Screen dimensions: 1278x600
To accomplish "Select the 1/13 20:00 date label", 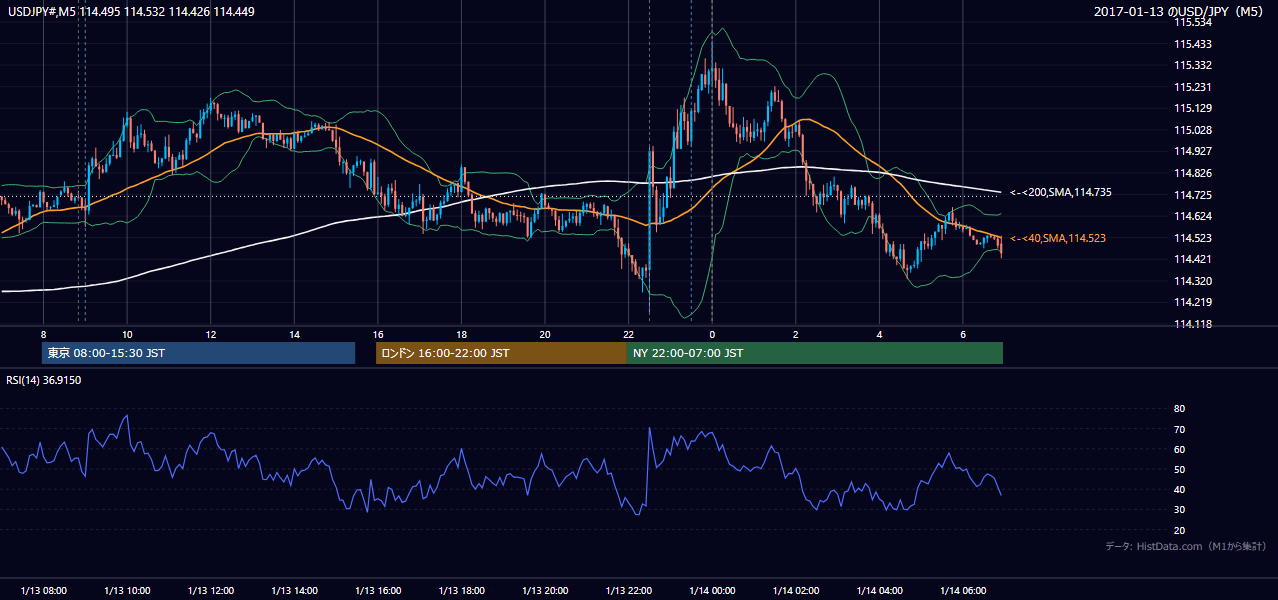I will click(x=544, y=591).
